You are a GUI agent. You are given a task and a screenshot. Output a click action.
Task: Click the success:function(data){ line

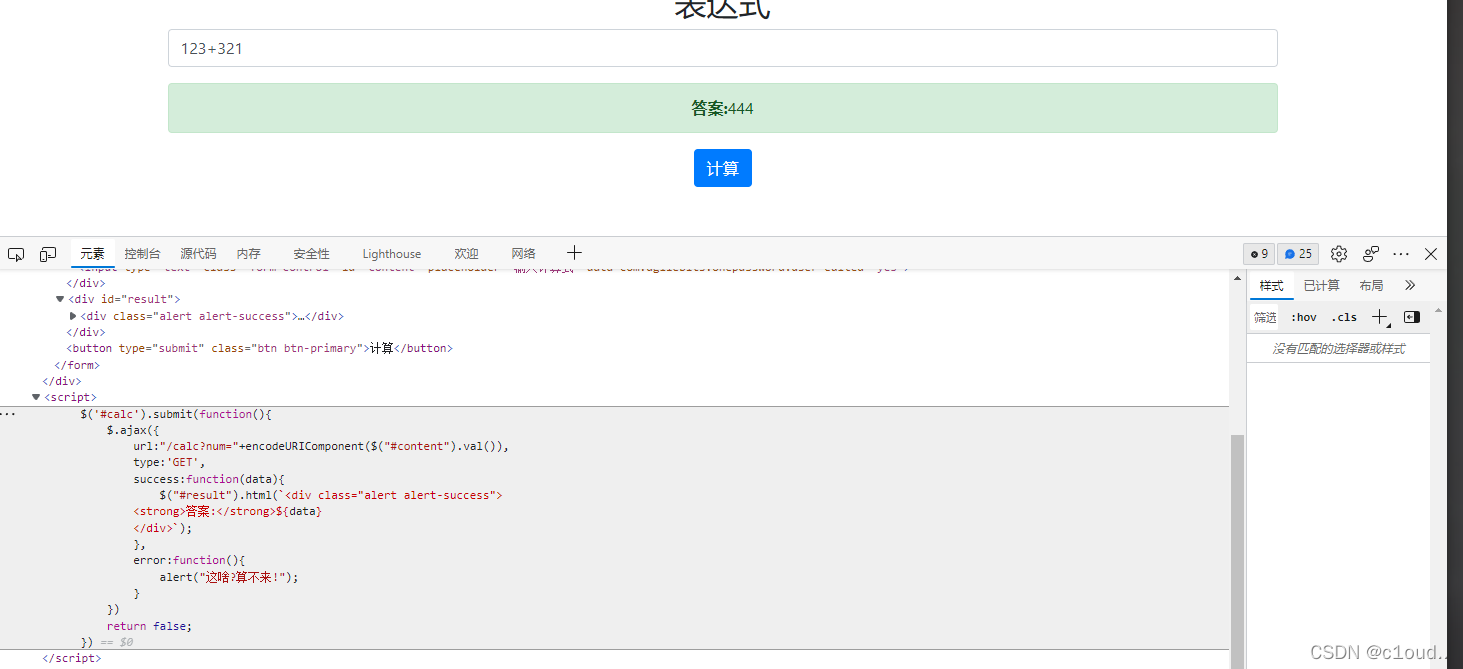(x=209, y=479)
